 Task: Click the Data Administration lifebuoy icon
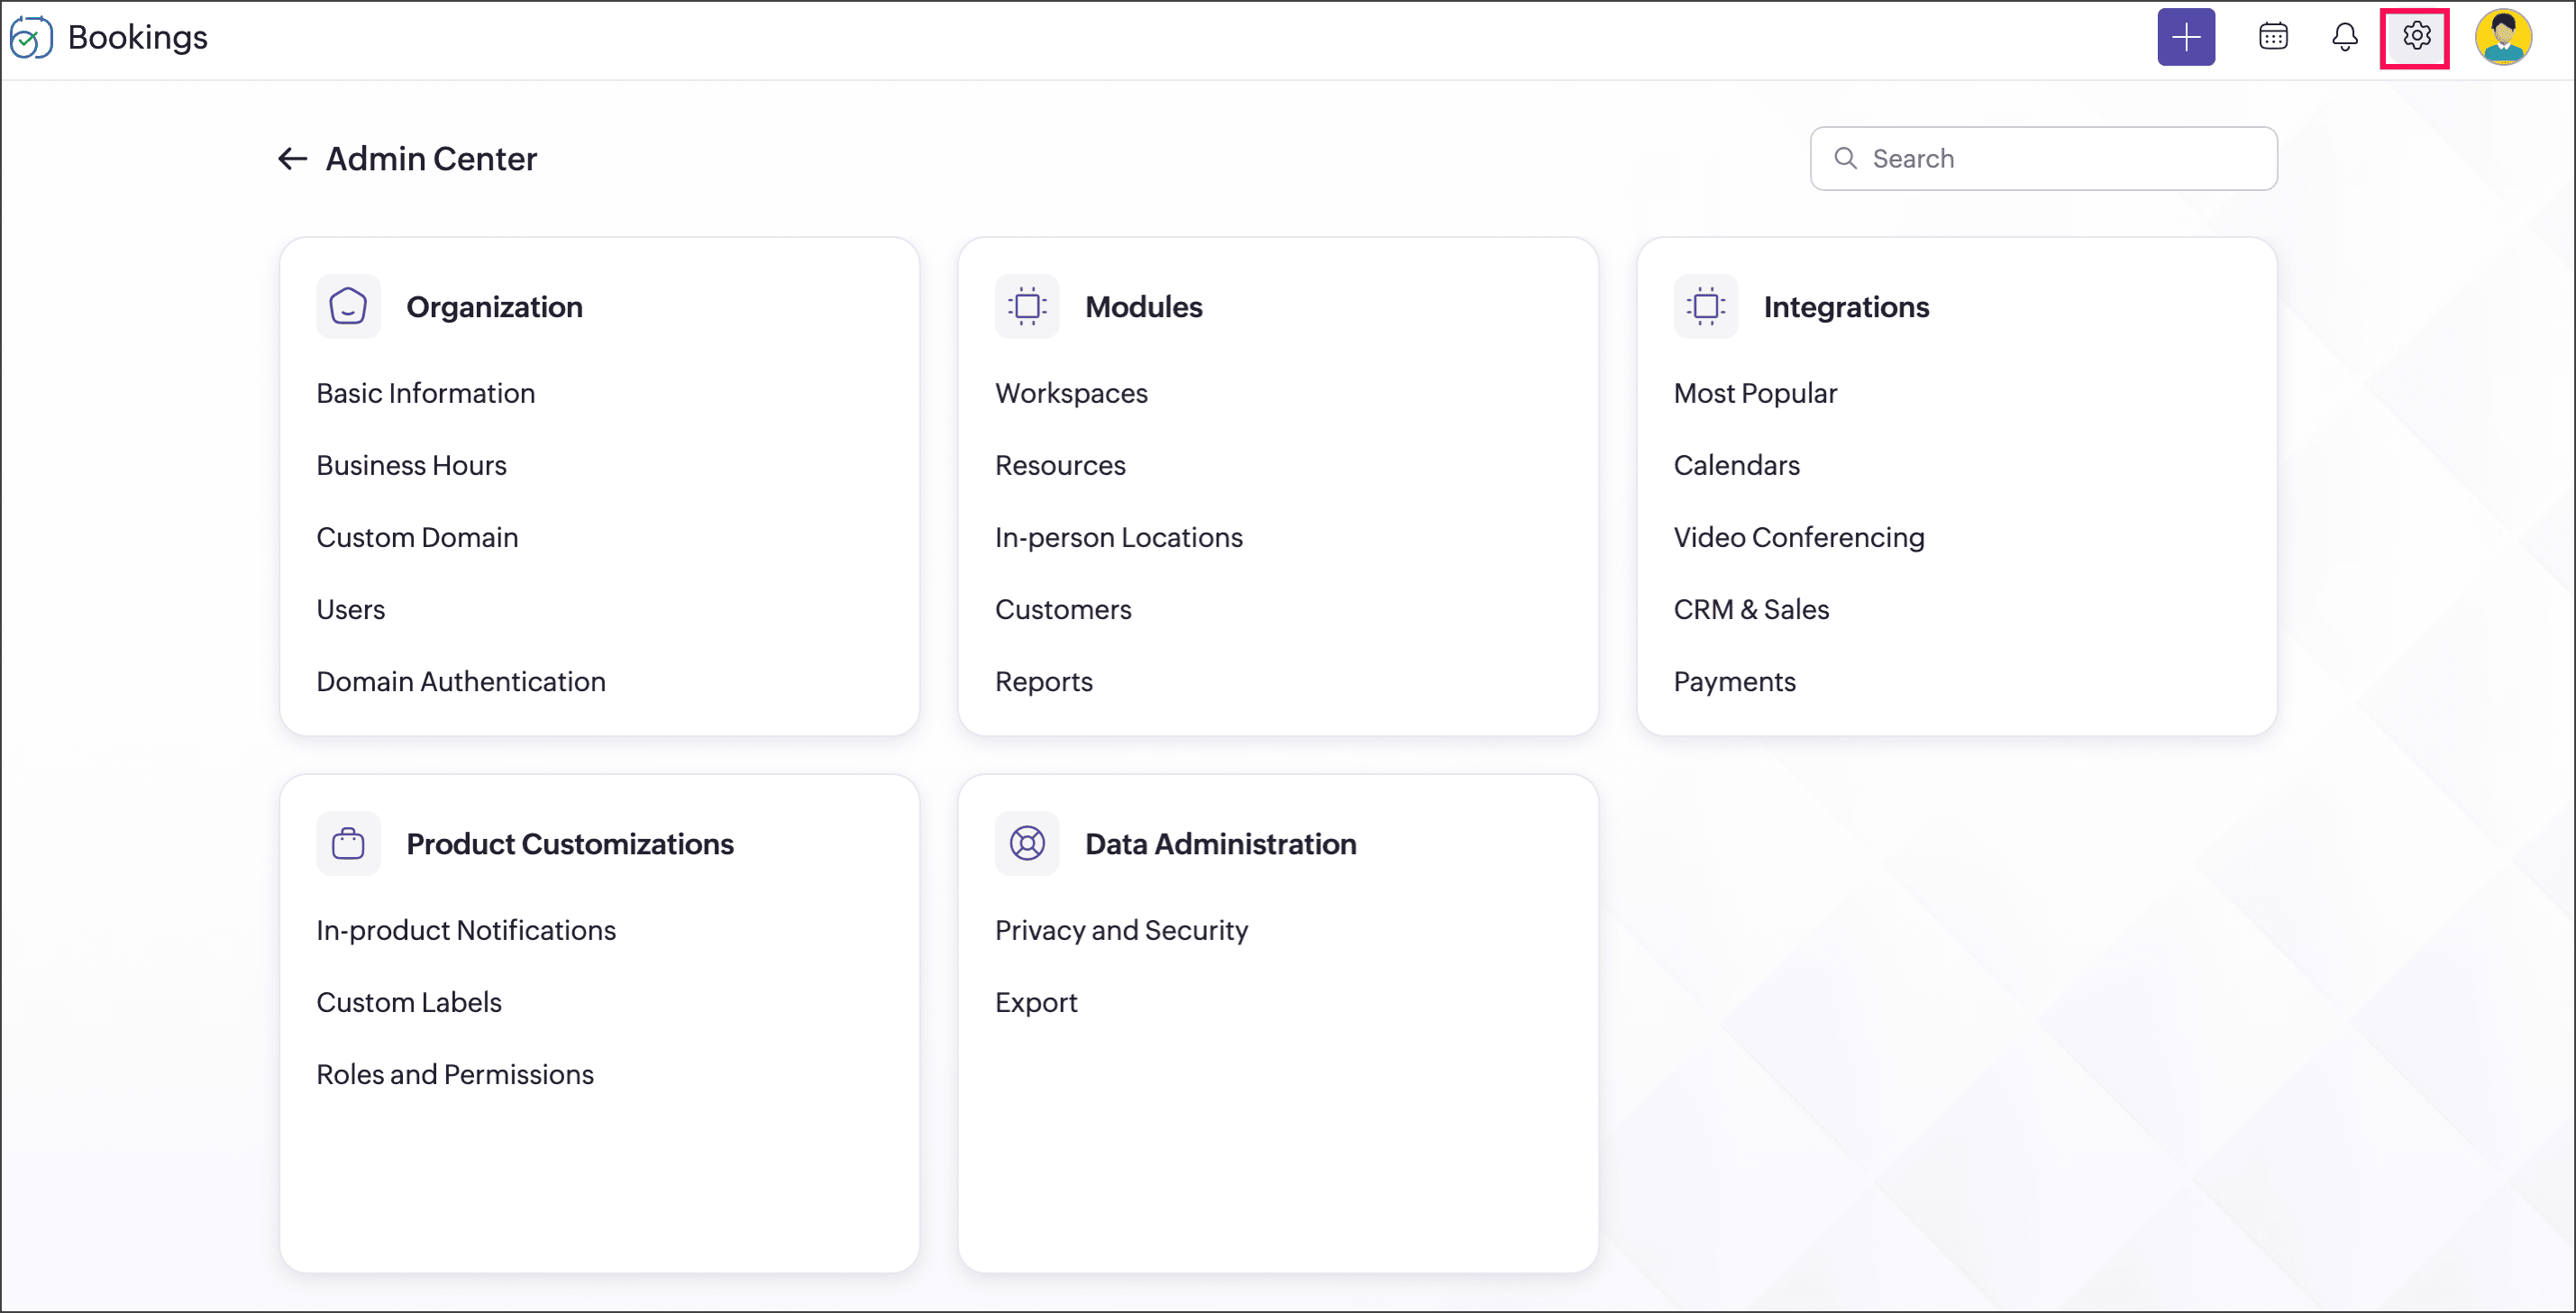click(x=1026, y=843)
